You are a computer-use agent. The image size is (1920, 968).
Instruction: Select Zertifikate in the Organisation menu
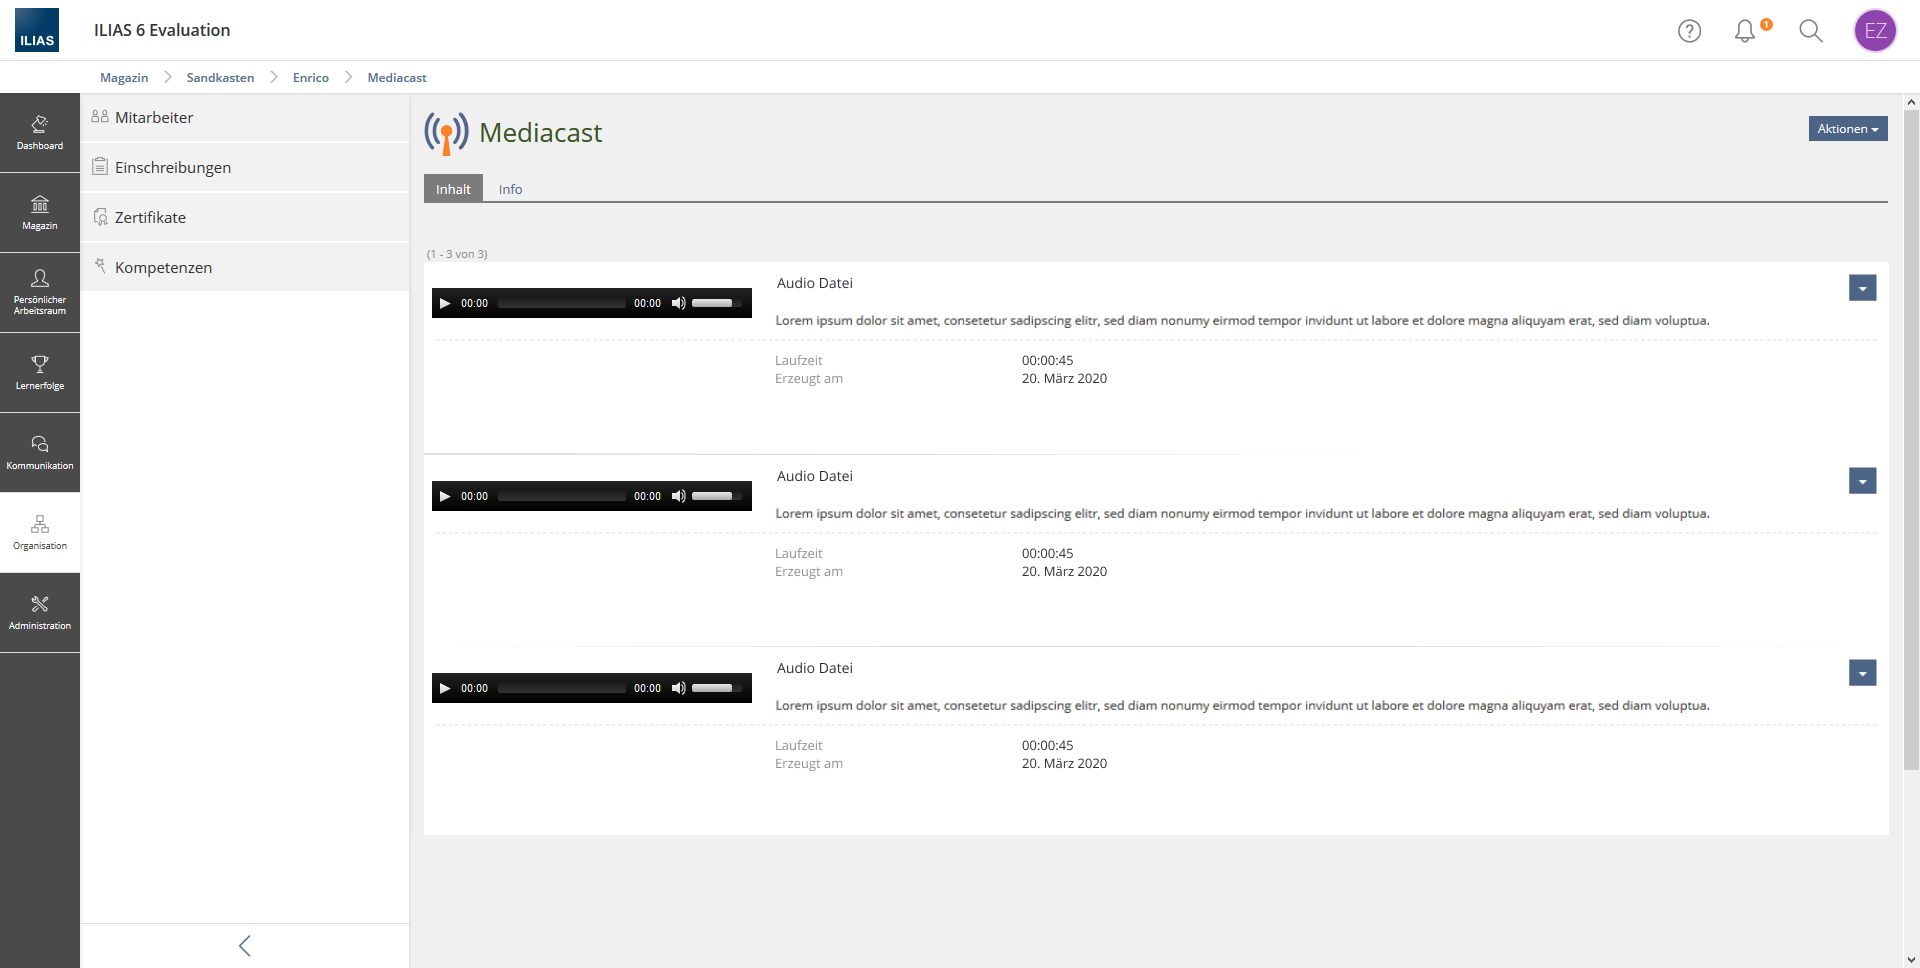coord(150,217)
